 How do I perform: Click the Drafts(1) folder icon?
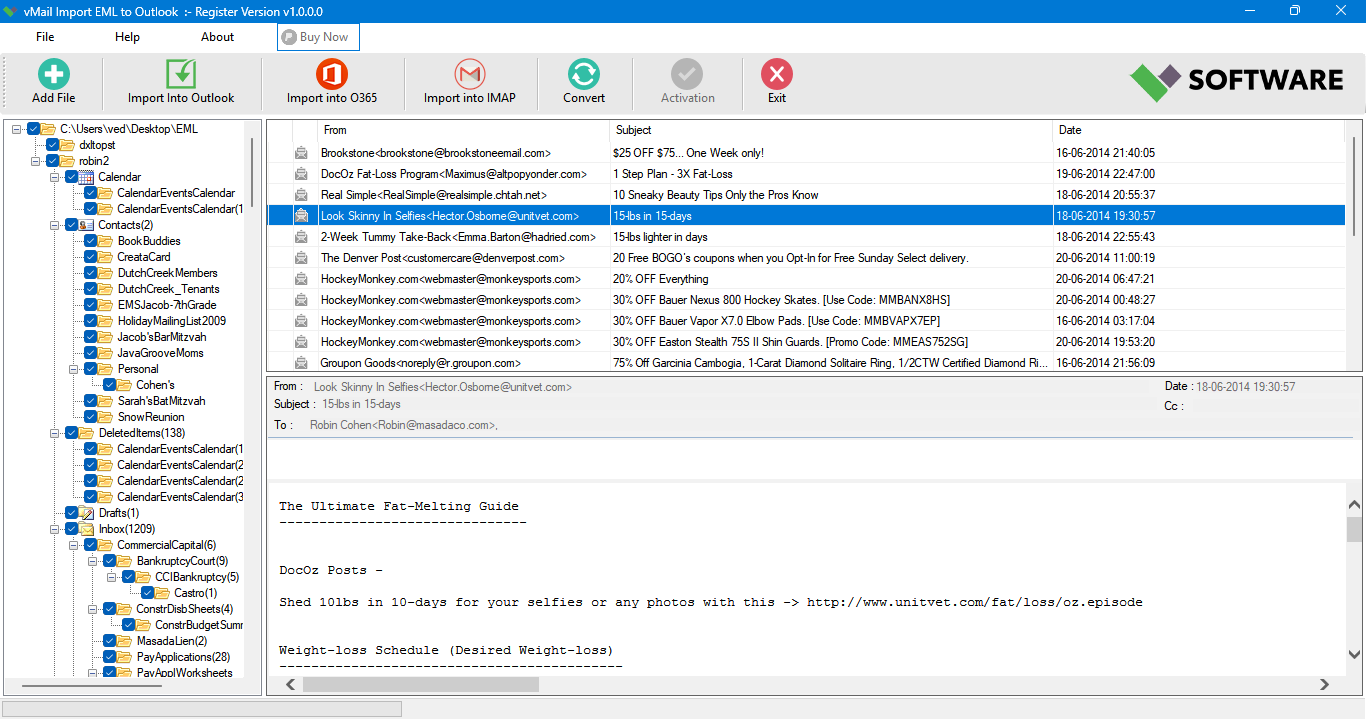tap(86, 513)
